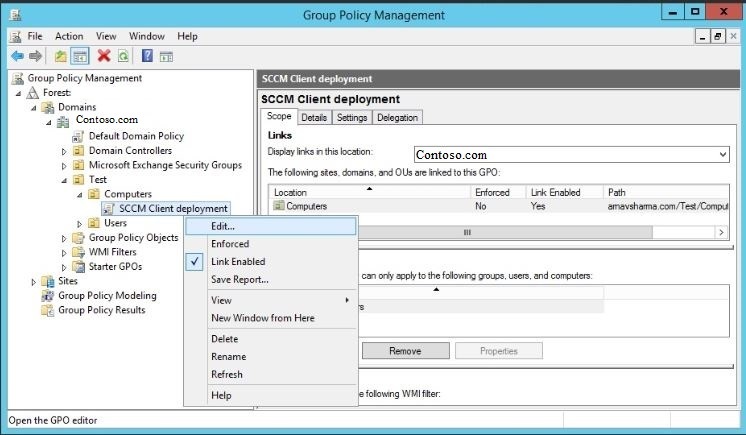Select the Domain Controllers OU icon
Viewport: 746px width, 435px height.
click(x=78, y=151)
